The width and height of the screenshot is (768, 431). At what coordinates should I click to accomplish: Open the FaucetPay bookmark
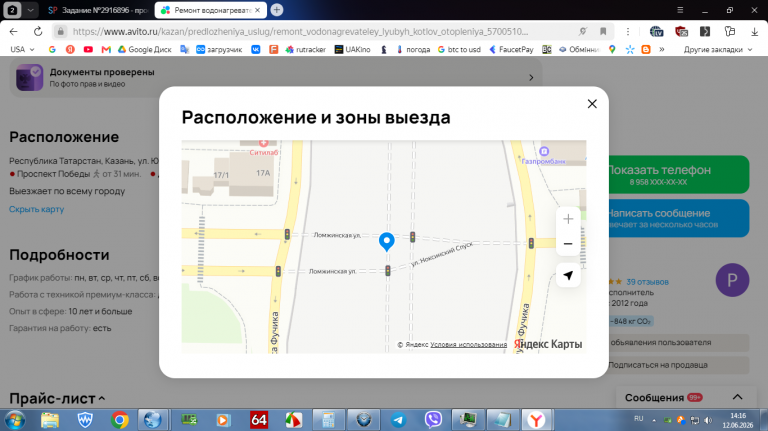tap(511, 49)
